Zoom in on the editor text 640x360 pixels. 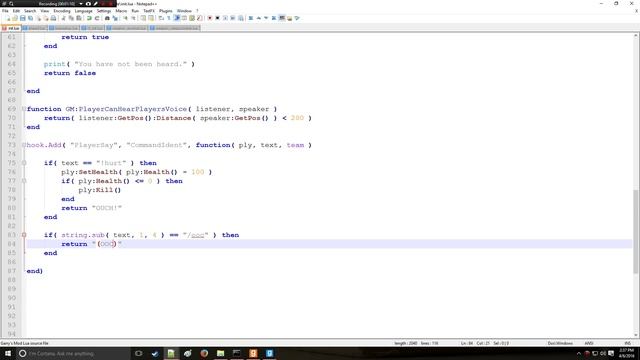point(125,18)
